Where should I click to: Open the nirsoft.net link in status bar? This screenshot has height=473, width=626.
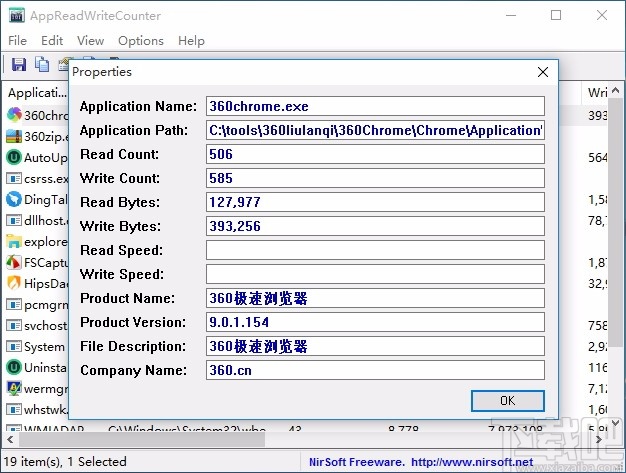click(472, 462)
